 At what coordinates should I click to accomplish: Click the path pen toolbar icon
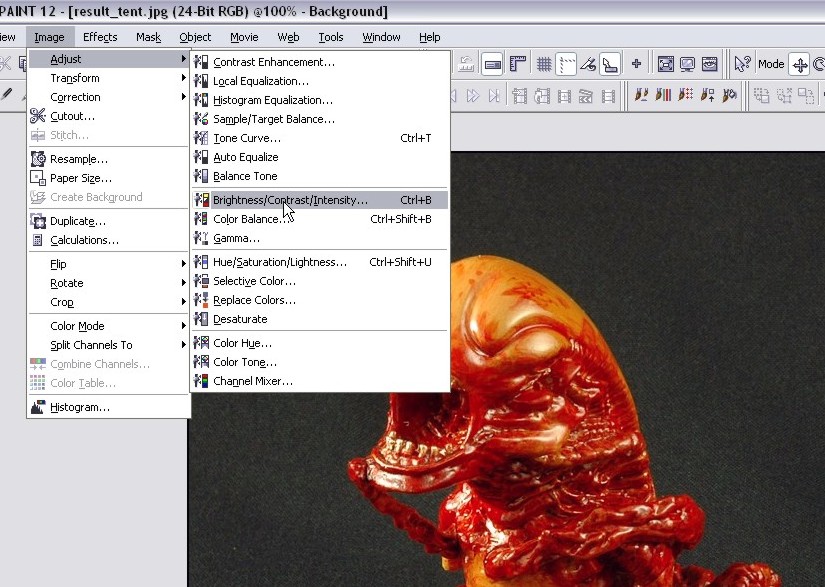pos(588,65)
